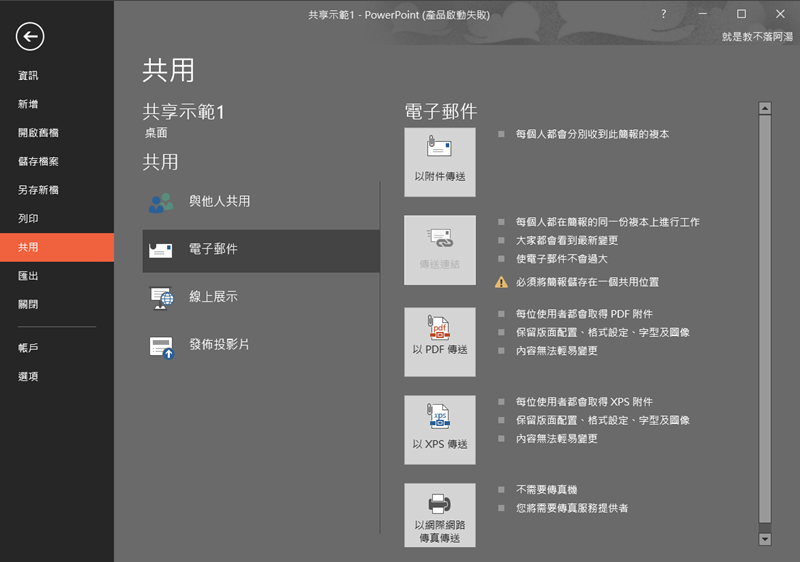Open the 新增 menu item
This screenshot has height=562, width=800.
pyautogui.click(x=29, y=104)
